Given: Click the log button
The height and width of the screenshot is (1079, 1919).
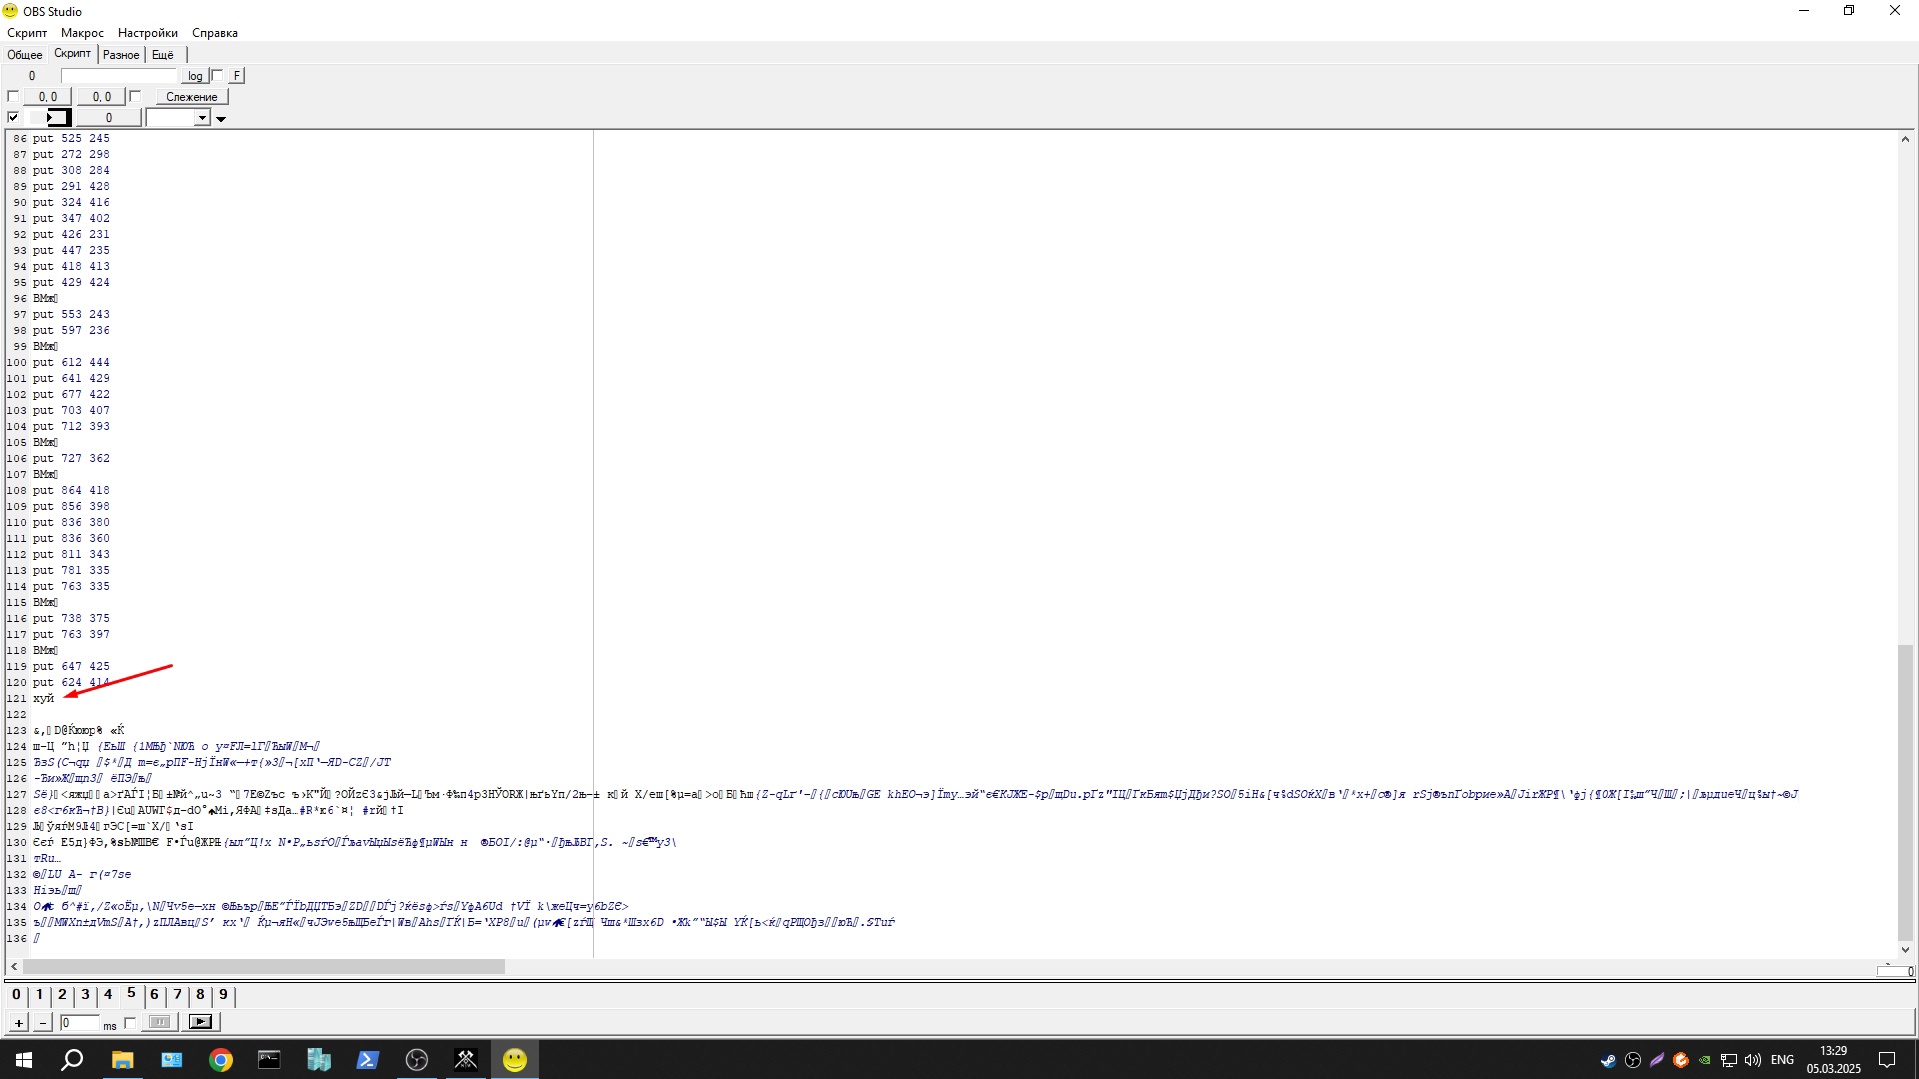Looking at the screenshot, I should (195, 76).
